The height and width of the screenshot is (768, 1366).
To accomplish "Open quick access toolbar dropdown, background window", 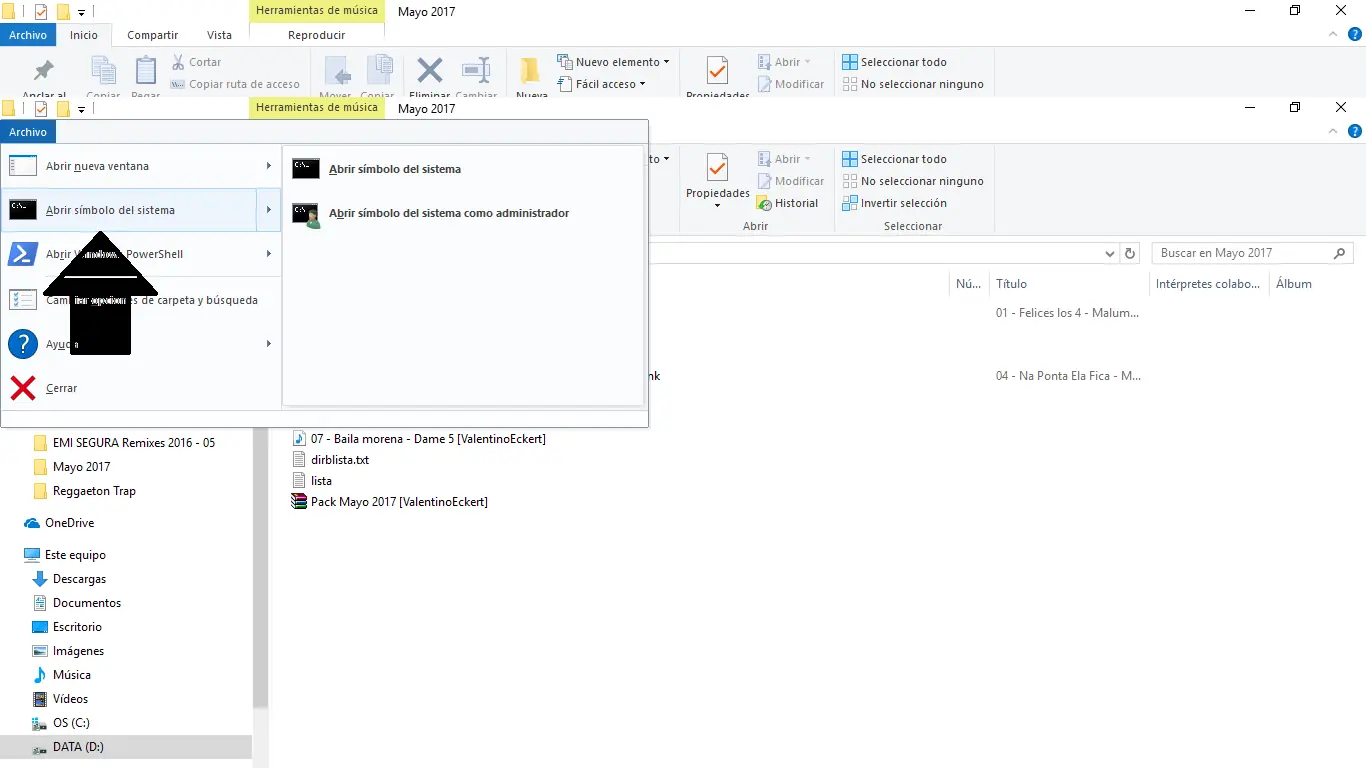I will (x=82, y=13).
